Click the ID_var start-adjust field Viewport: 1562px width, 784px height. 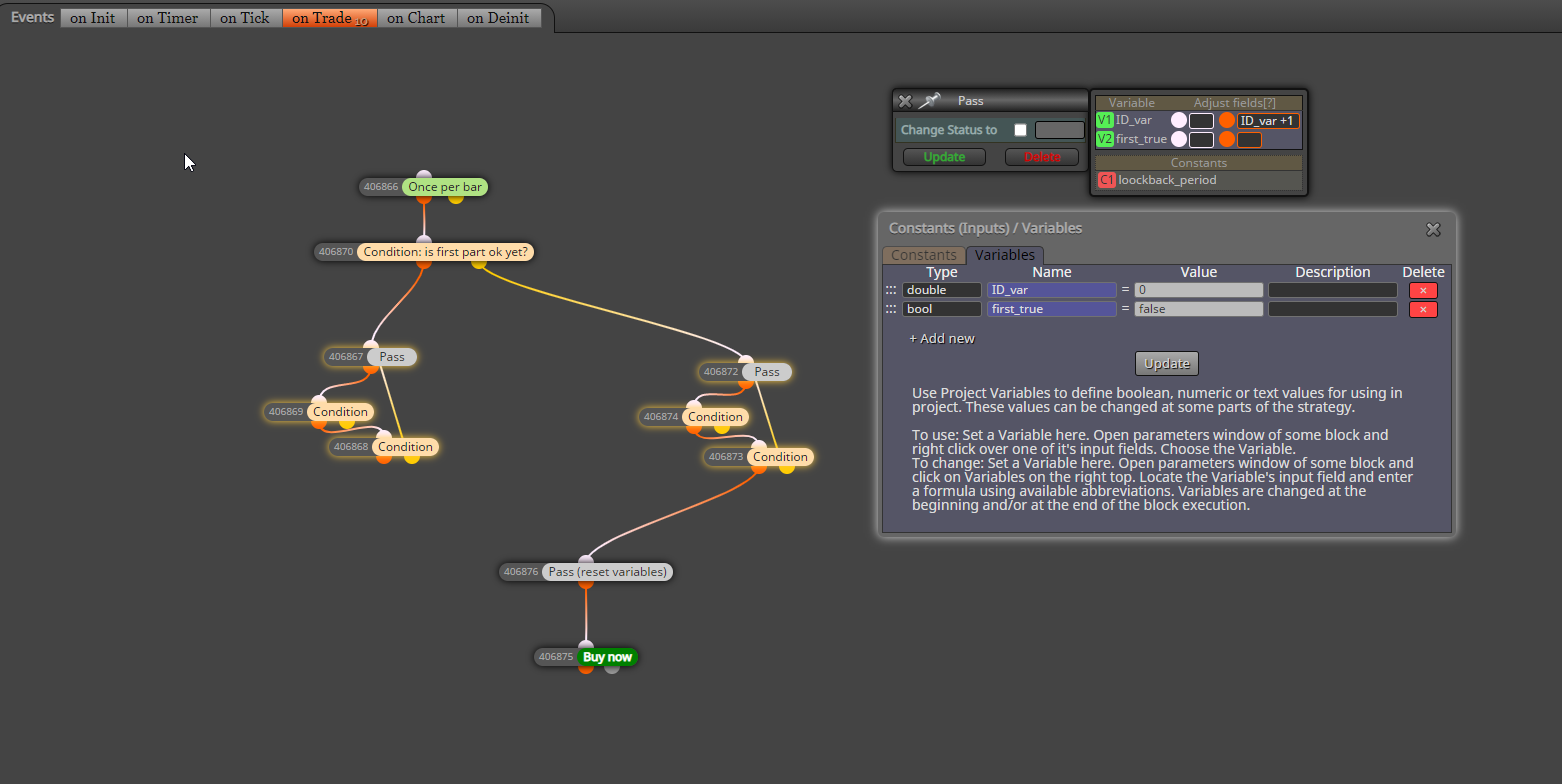(1201, 120)
